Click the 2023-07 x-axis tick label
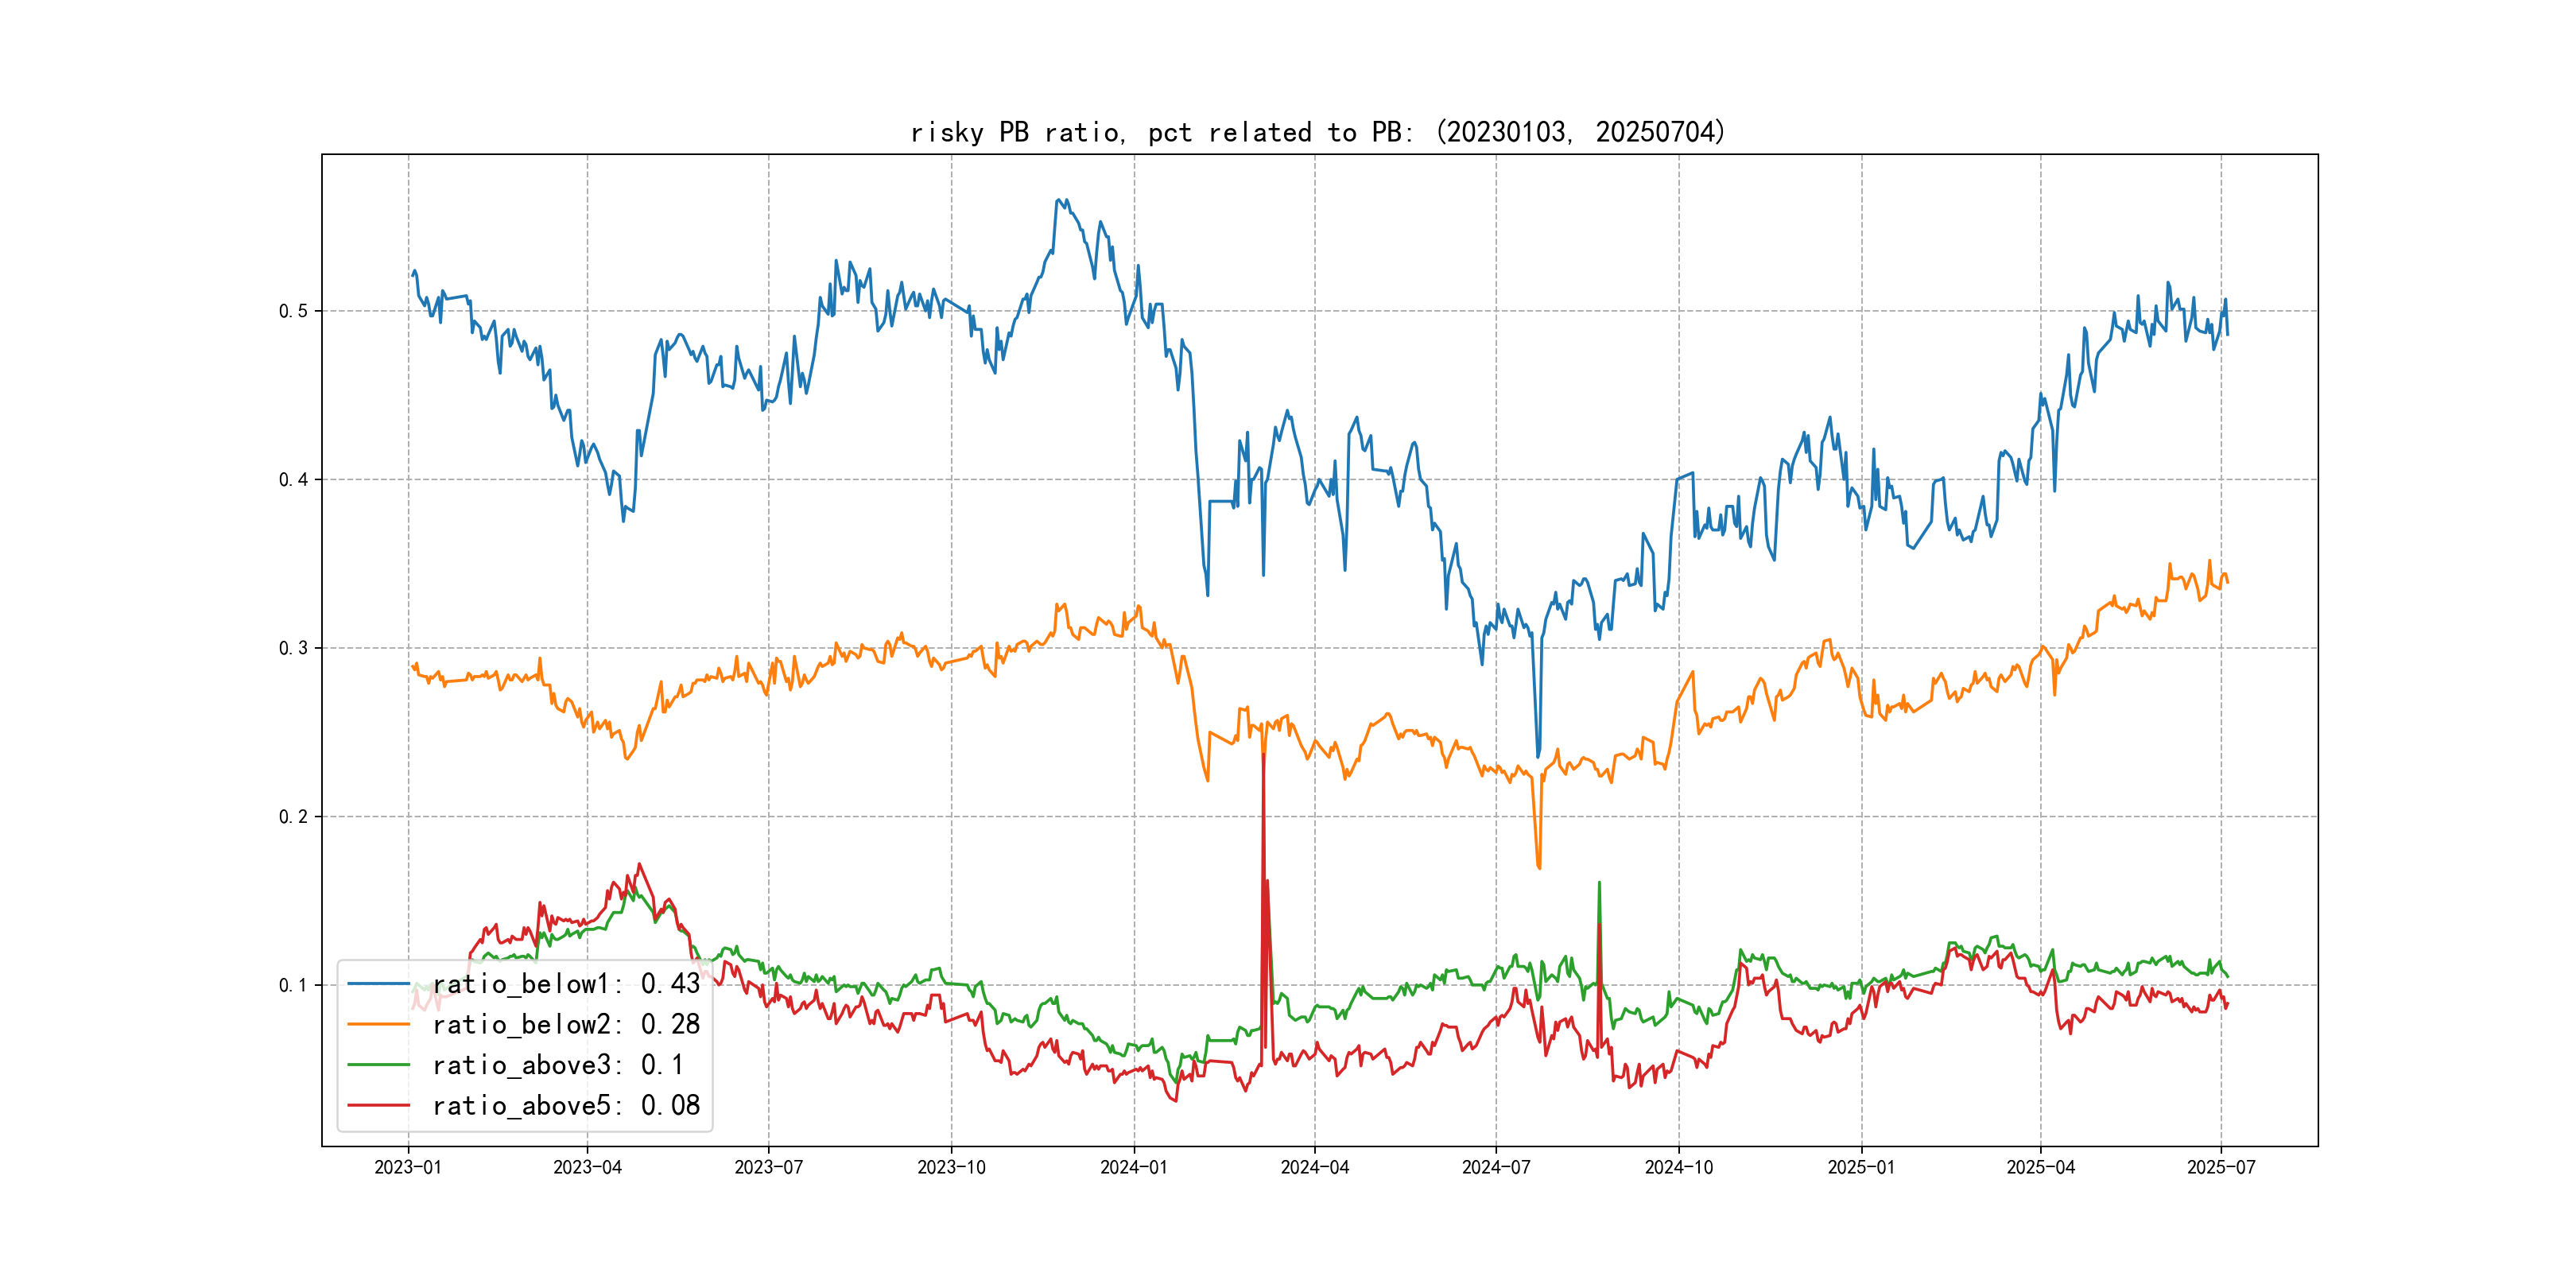Viewport: 2576px width, 1288px height. pyautogui.click(x=768, y=1167)
